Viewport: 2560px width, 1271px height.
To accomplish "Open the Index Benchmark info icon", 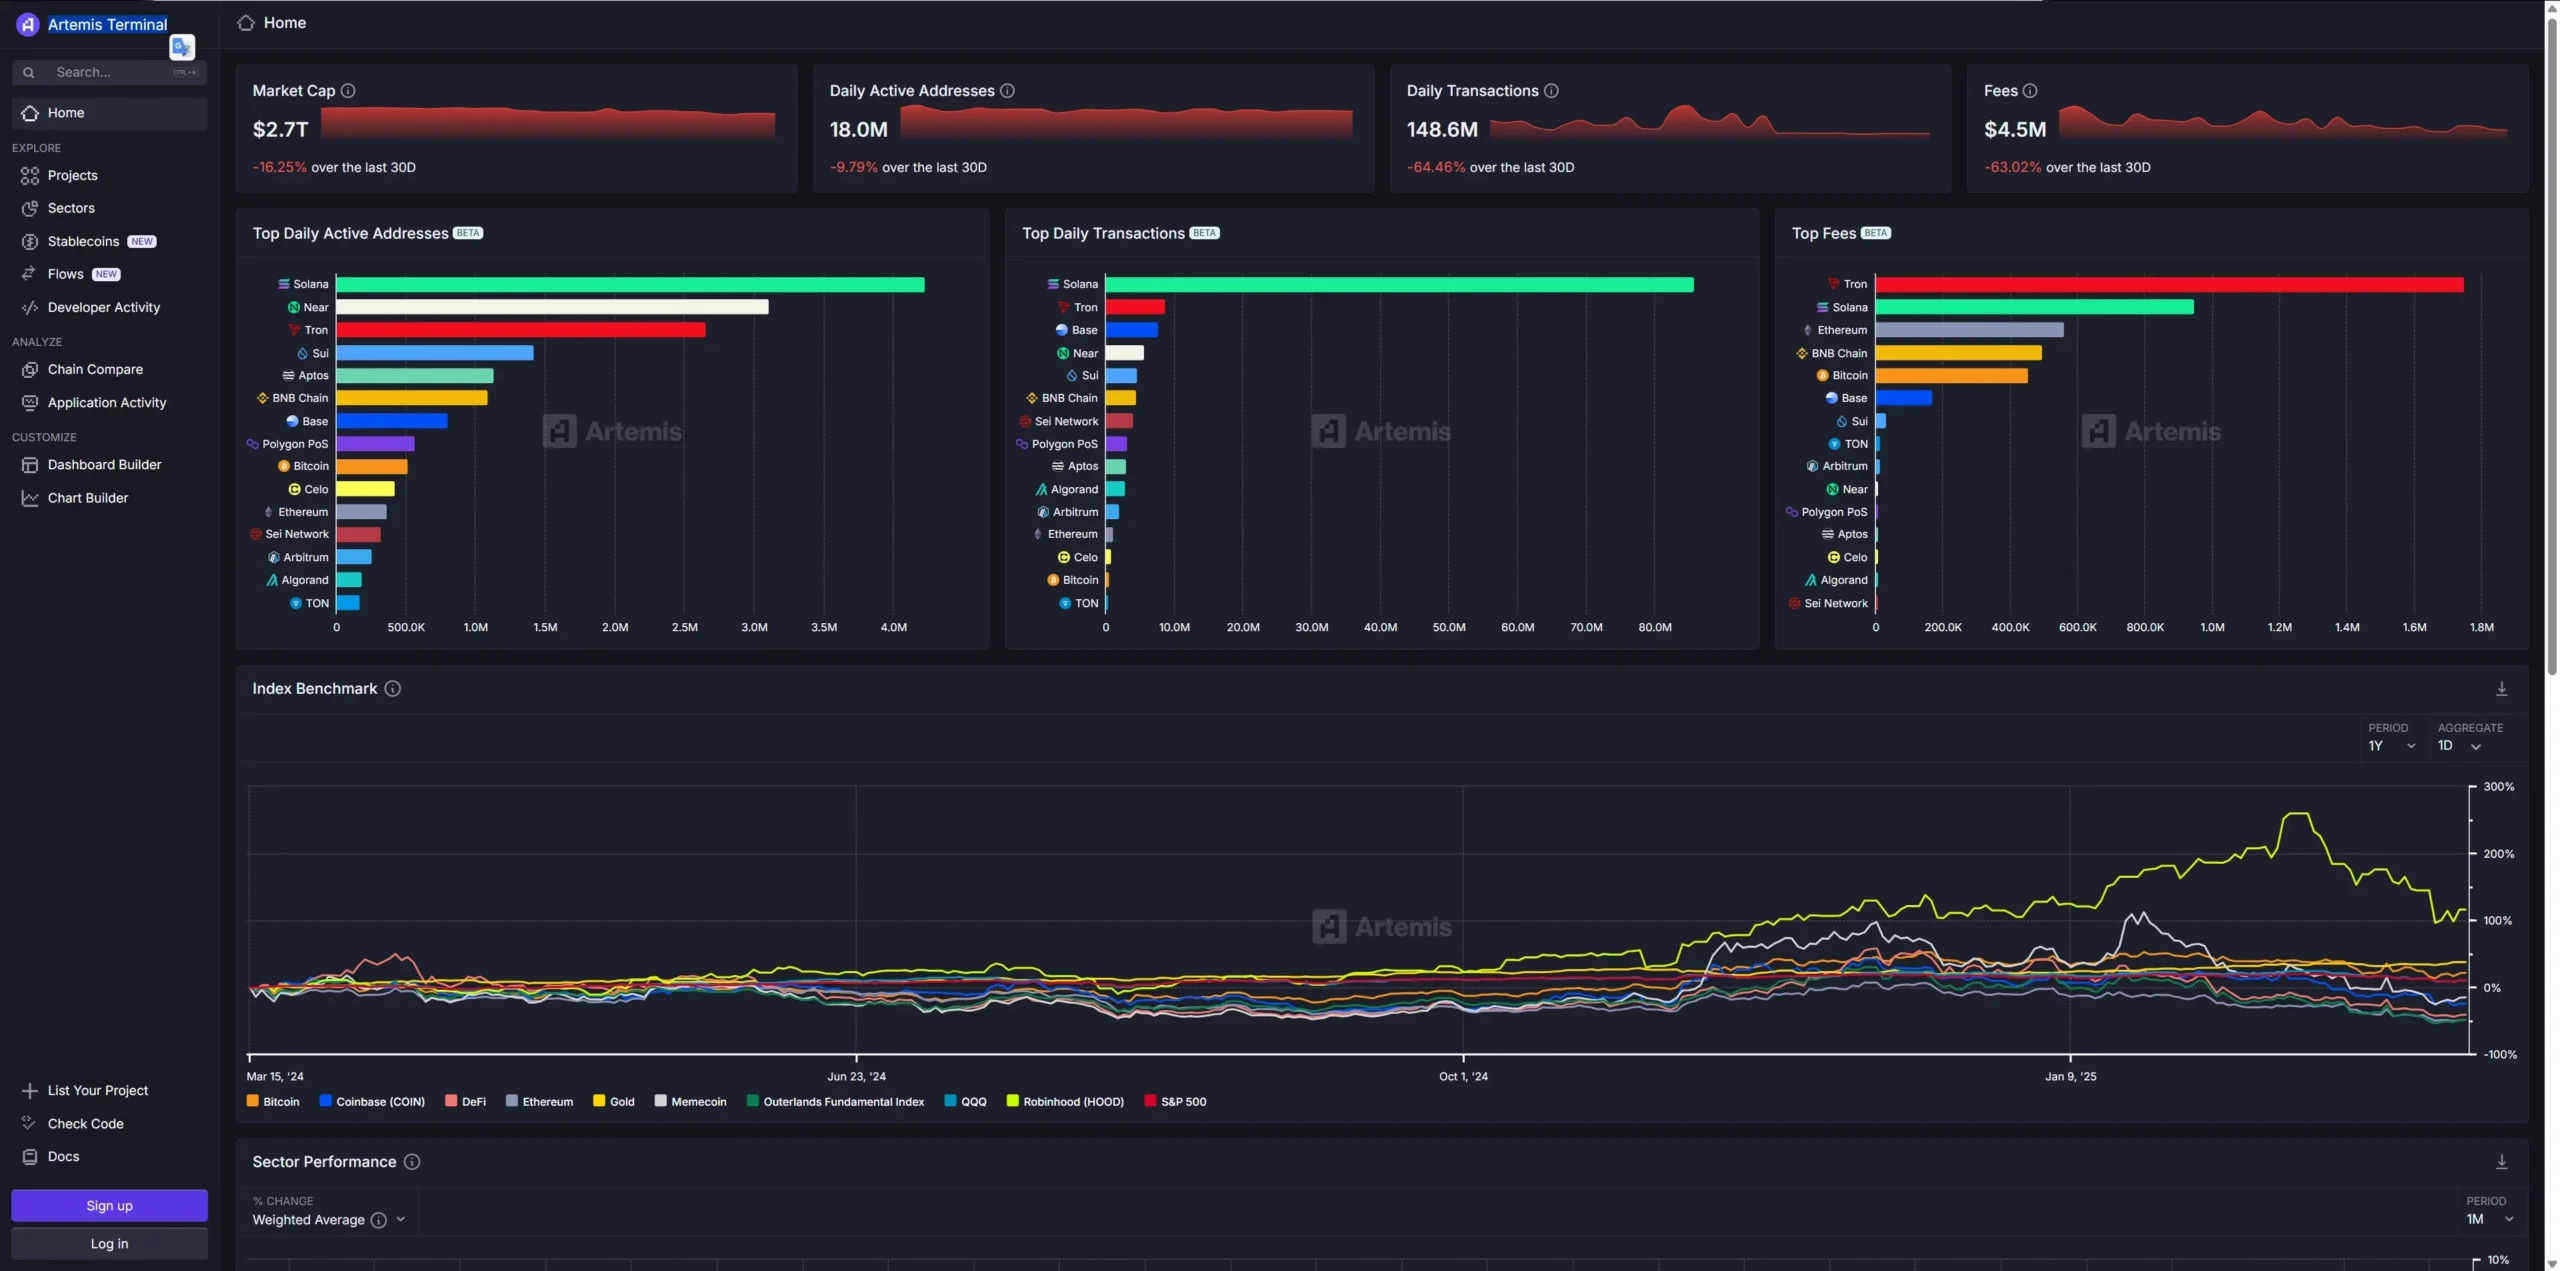I will coord(393,688).
